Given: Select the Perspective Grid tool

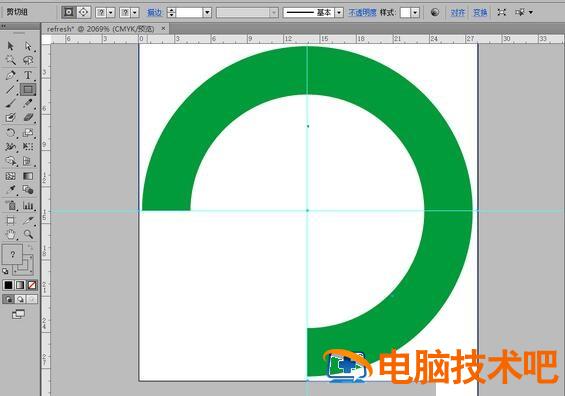Looking at the screenshot, I should (x=28, y=161).
